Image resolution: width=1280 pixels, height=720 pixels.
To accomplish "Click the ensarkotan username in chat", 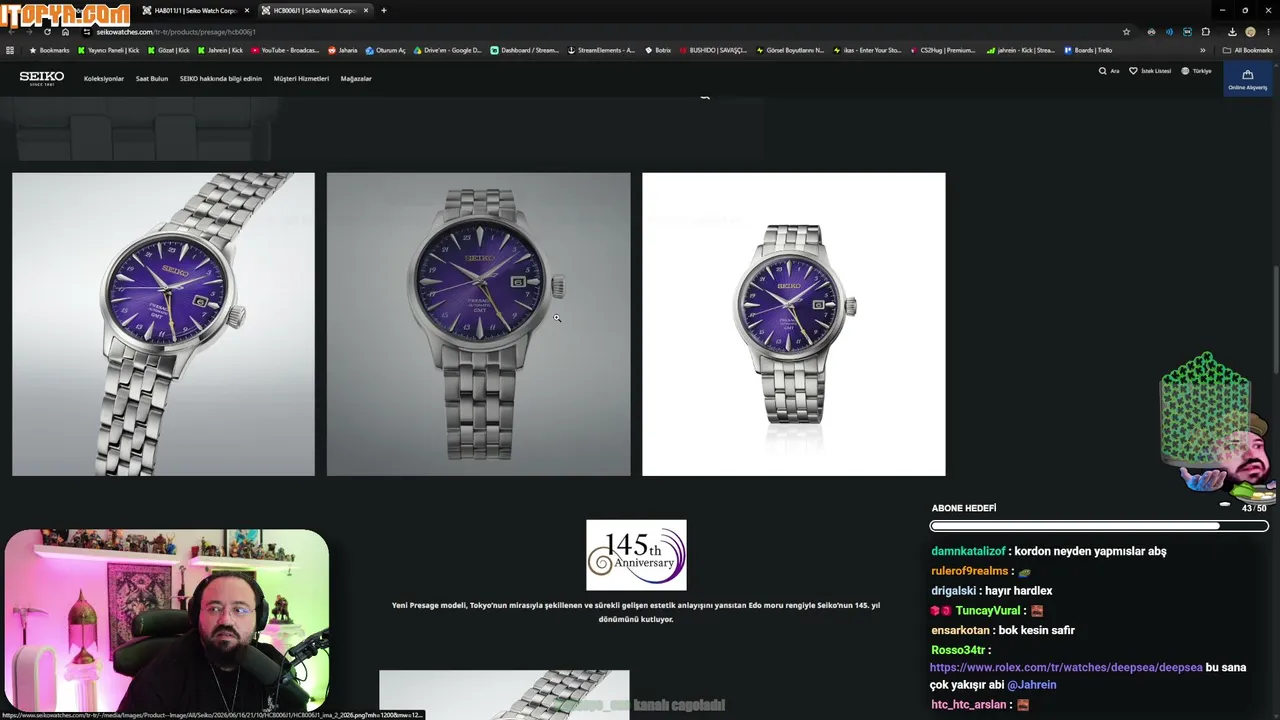I will (x=960, y=630).
